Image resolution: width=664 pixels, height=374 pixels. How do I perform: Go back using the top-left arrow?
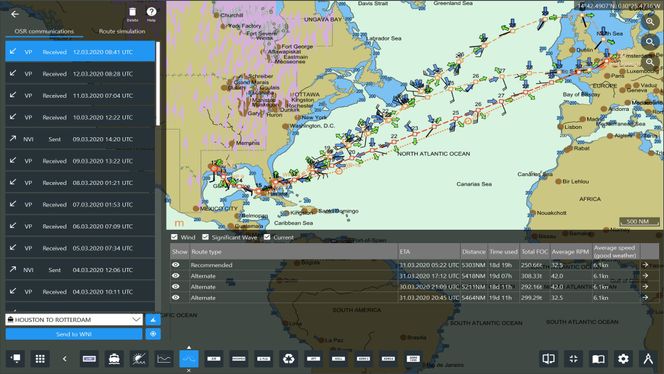click(x=15, y=14)
